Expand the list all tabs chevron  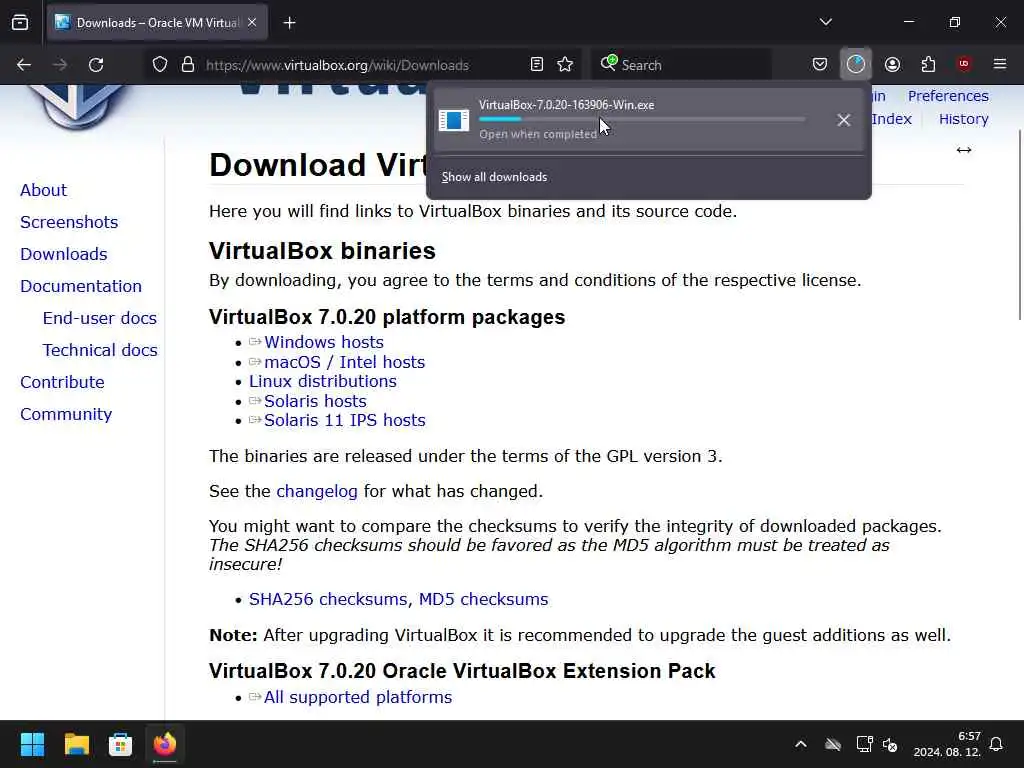click(826, 22)
